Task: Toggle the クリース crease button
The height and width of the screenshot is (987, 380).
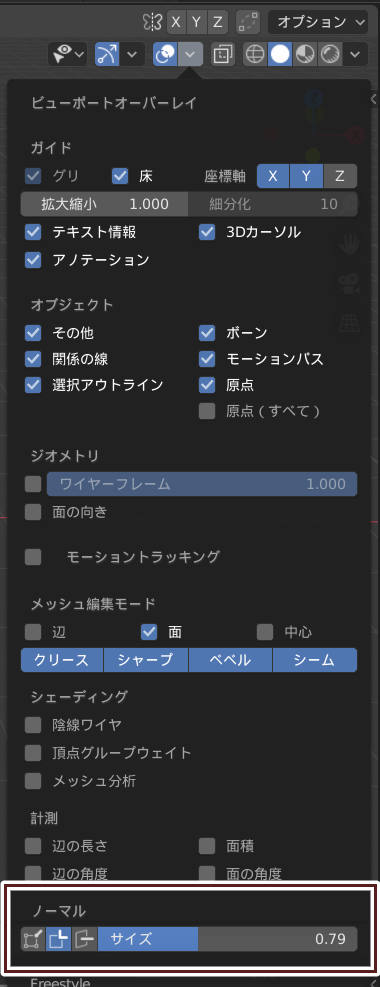Action: click(62, 660)
